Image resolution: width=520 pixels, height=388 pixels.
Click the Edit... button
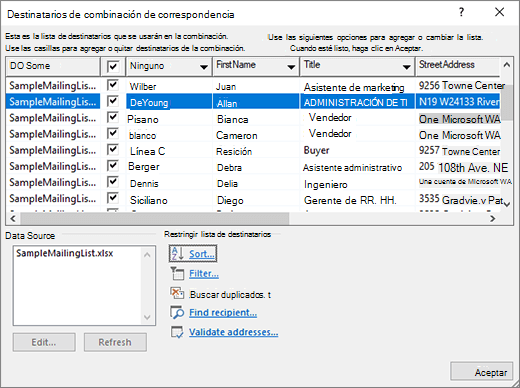coord(44,342)
